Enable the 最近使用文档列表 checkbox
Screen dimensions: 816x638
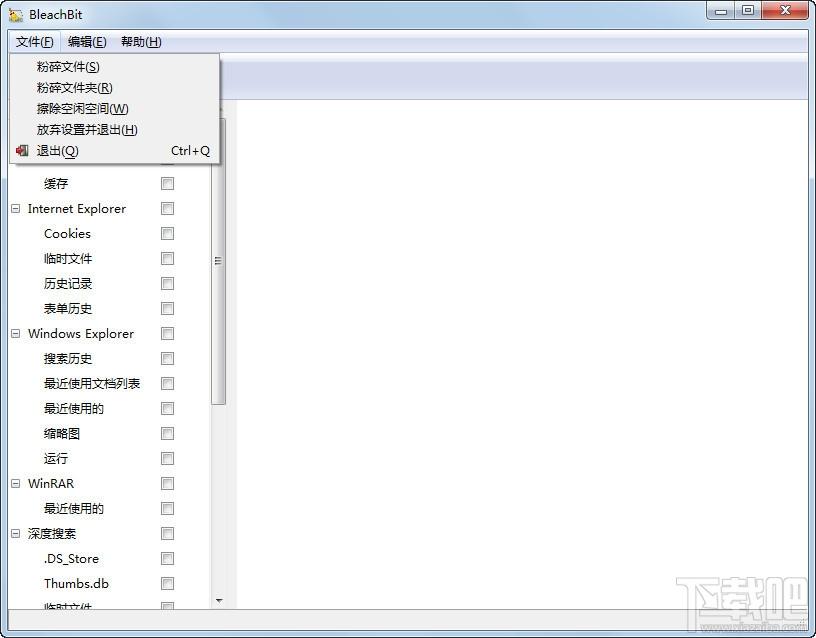click(x=168, y=384)
